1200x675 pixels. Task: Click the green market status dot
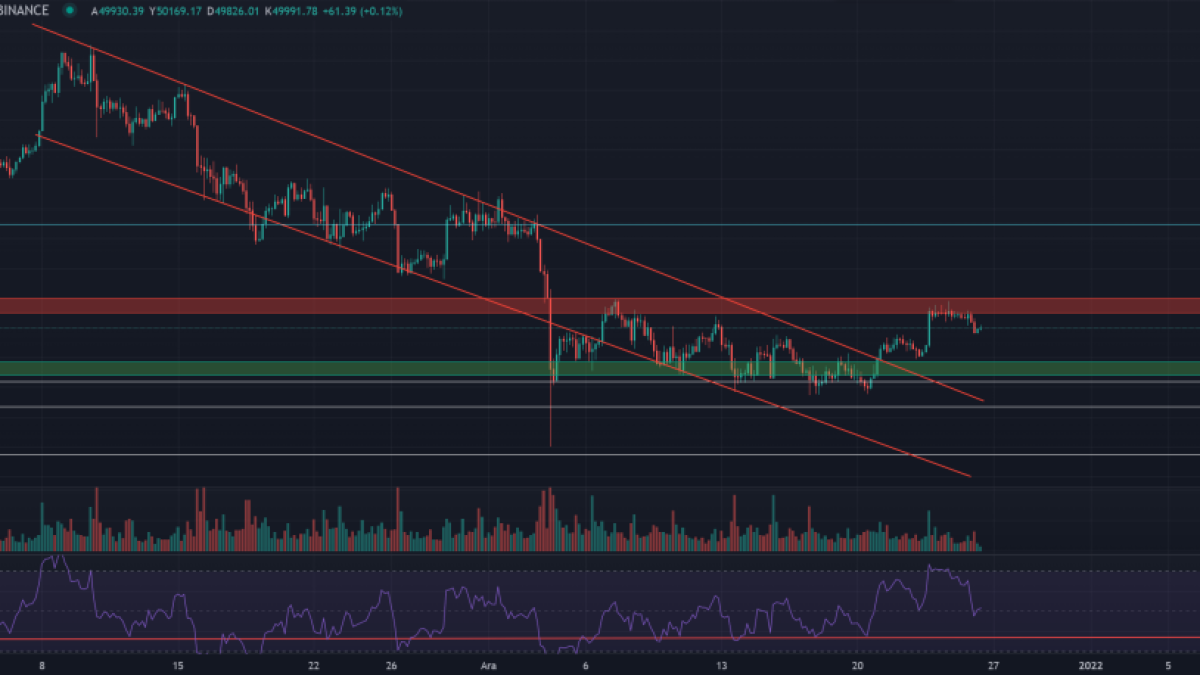[x=70, y=10]
